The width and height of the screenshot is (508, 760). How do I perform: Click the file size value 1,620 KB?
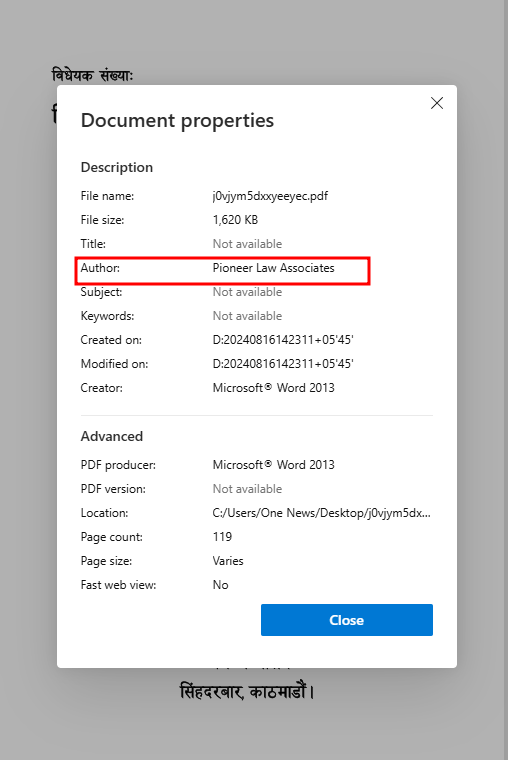[x=235, y=220]
